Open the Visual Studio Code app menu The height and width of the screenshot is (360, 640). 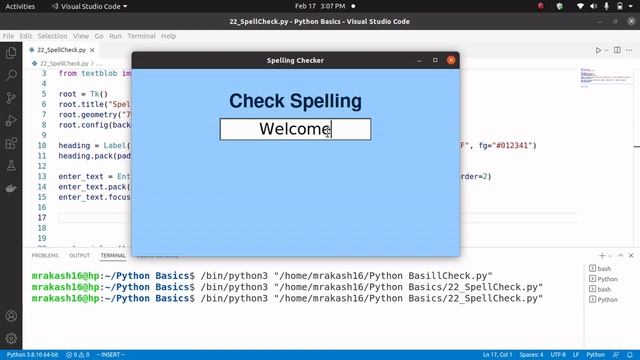(89, 6)
